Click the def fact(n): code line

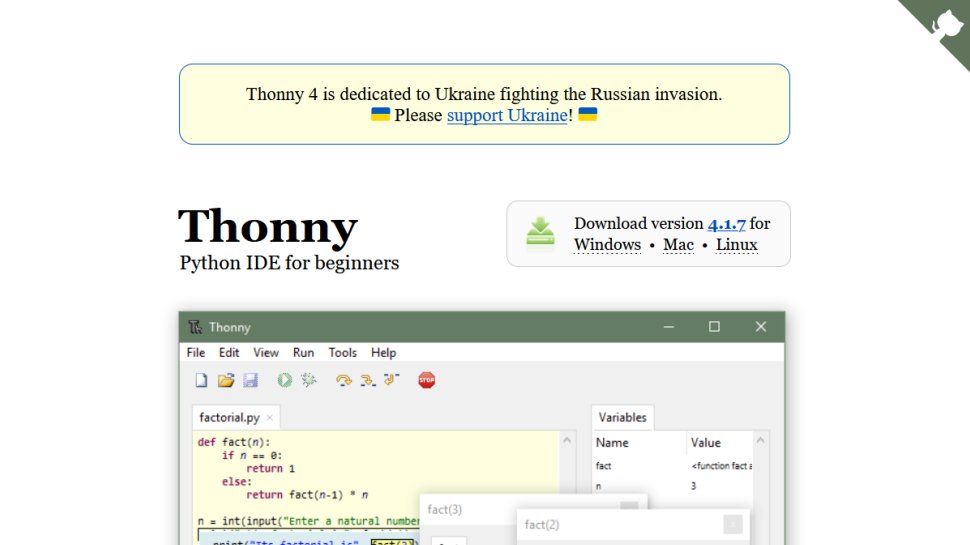pos(234,442)
